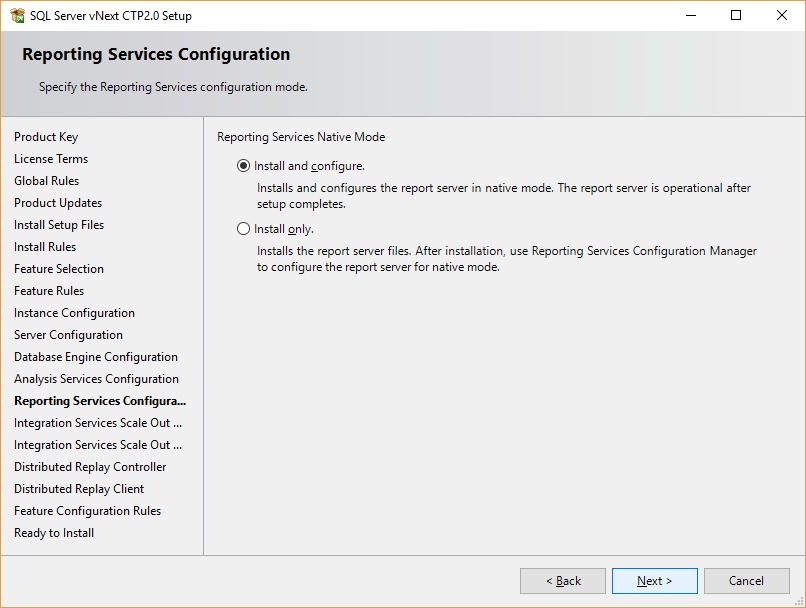Click the Next button
Image resolution: width=806 pixels, height=608 pixels.
(654, 581)
